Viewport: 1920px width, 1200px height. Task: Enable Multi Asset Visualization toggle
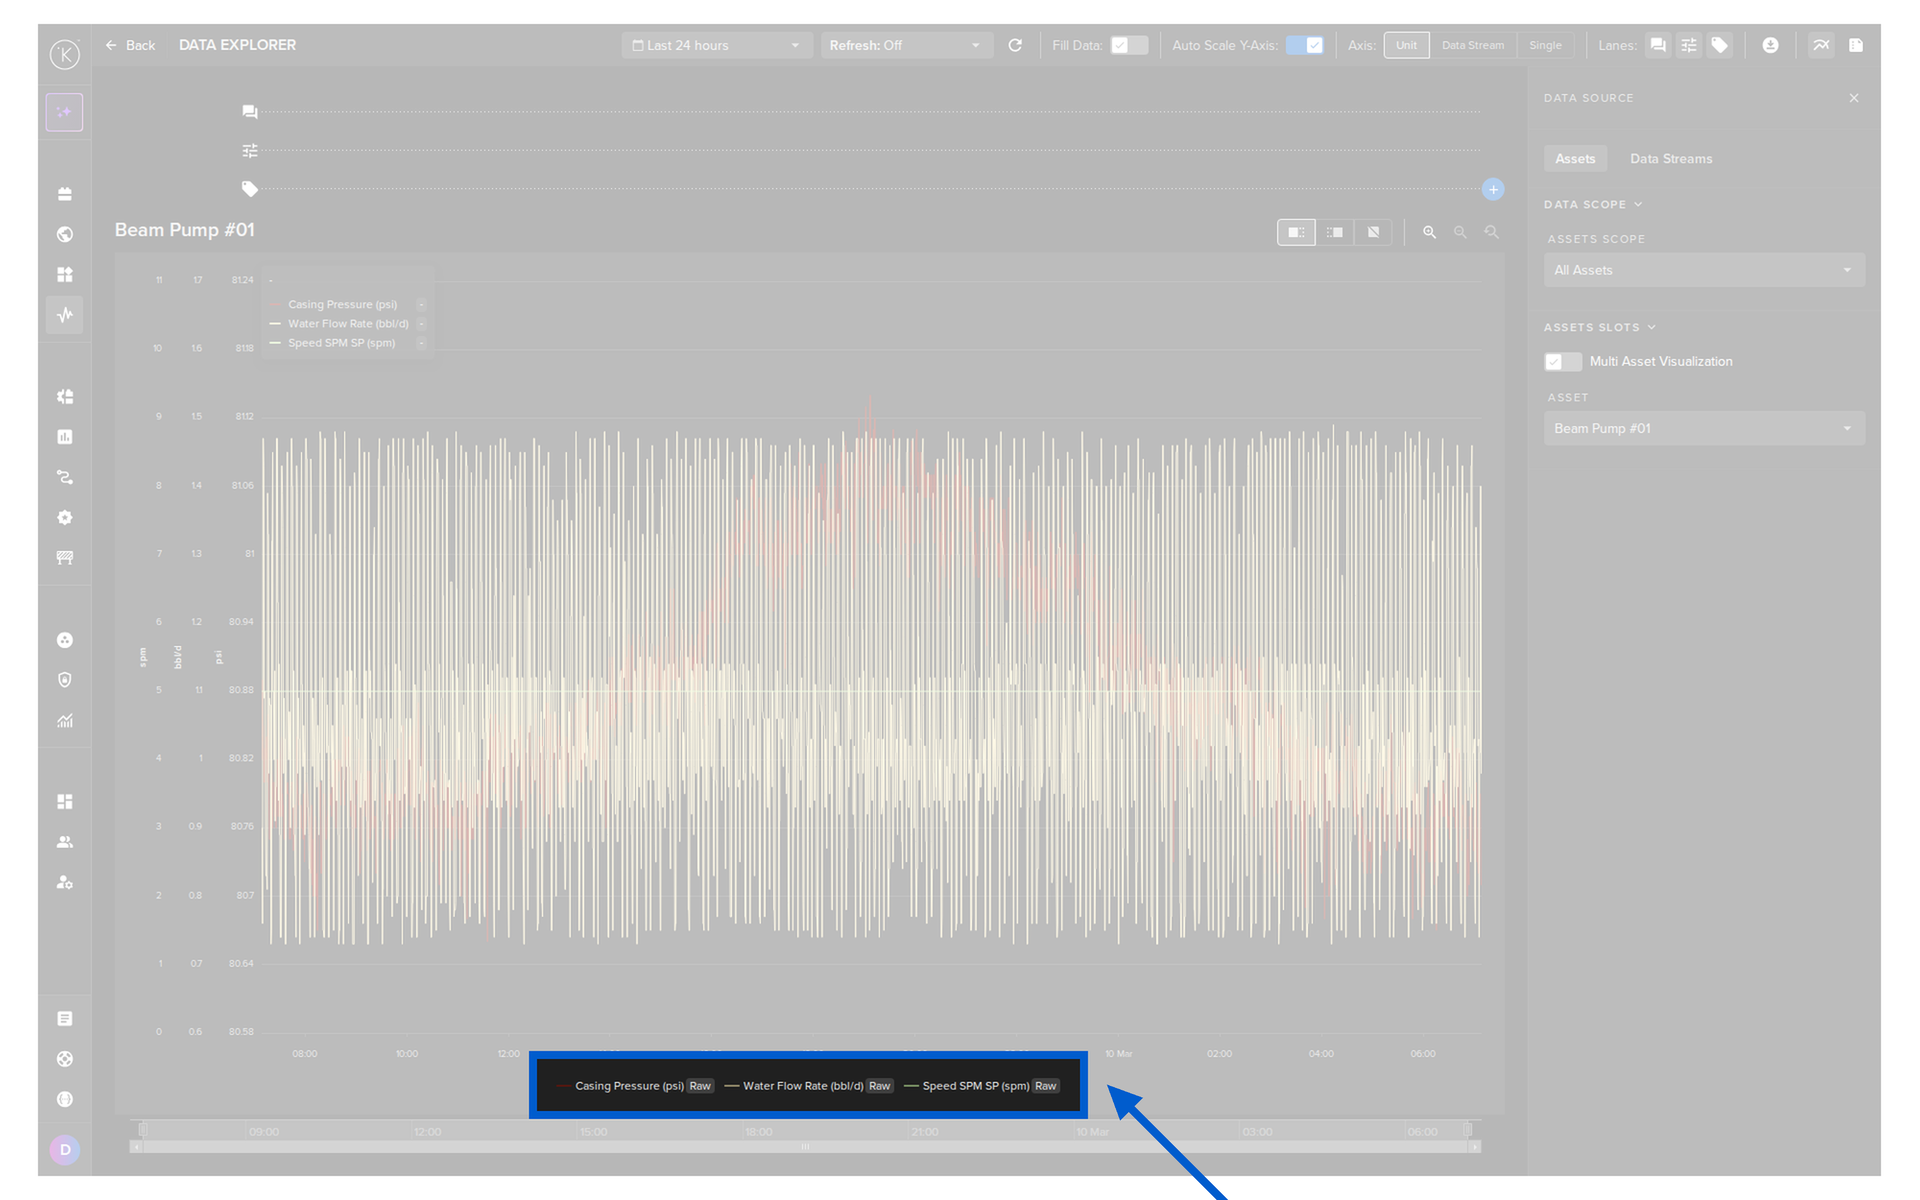point(1563,362)
